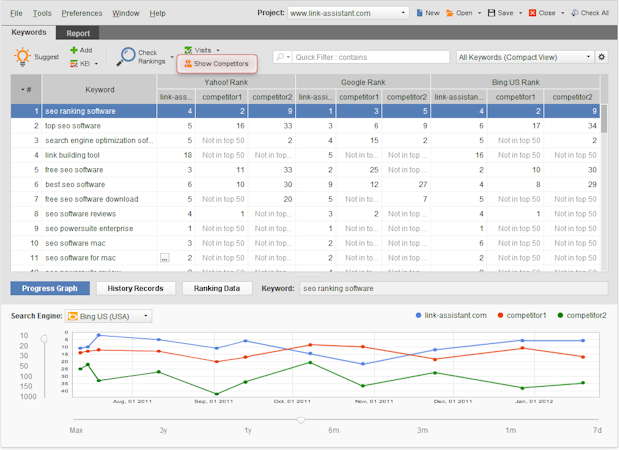The width and height of the screenshot is (619, 450).
Task: Select the best seo software keyword
Action: pos(75,185)
